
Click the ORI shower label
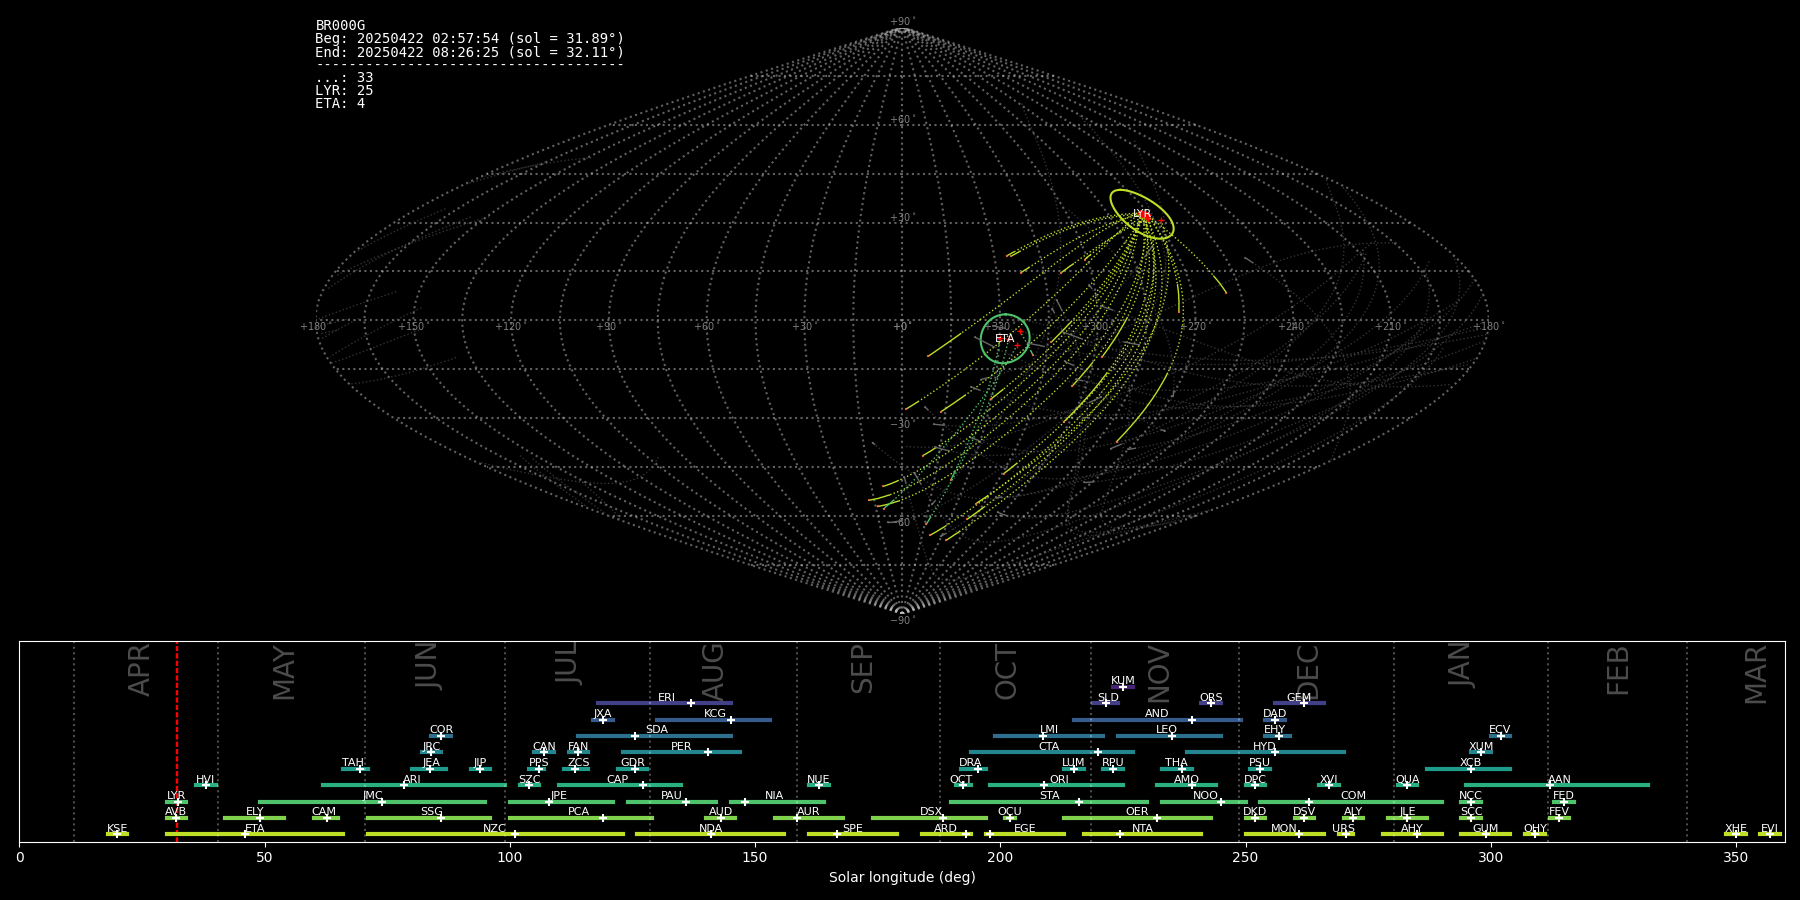pos(1059,780)
